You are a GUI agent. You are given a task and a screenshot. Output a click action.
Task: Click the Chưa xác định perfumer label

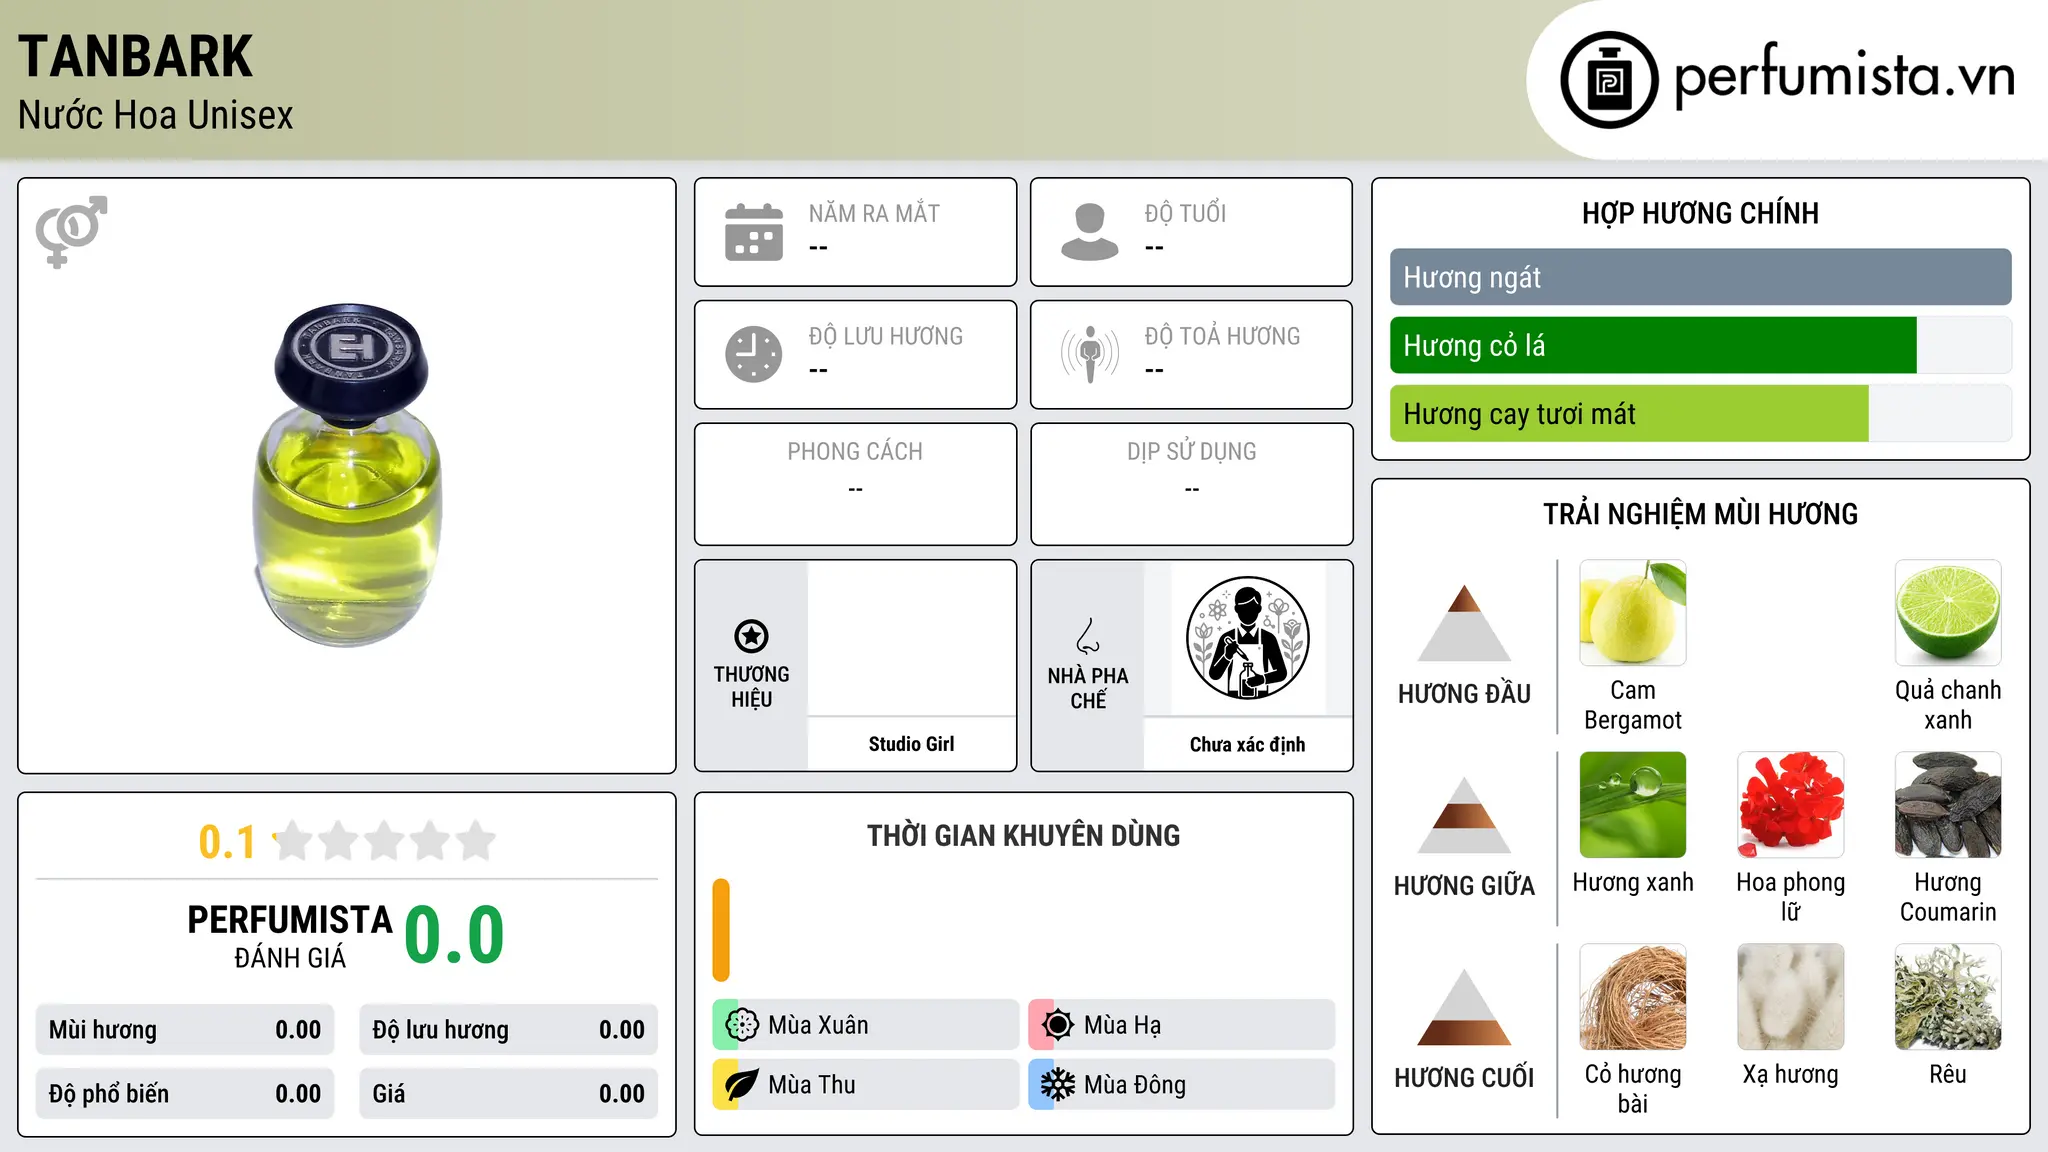(1247, 744)
